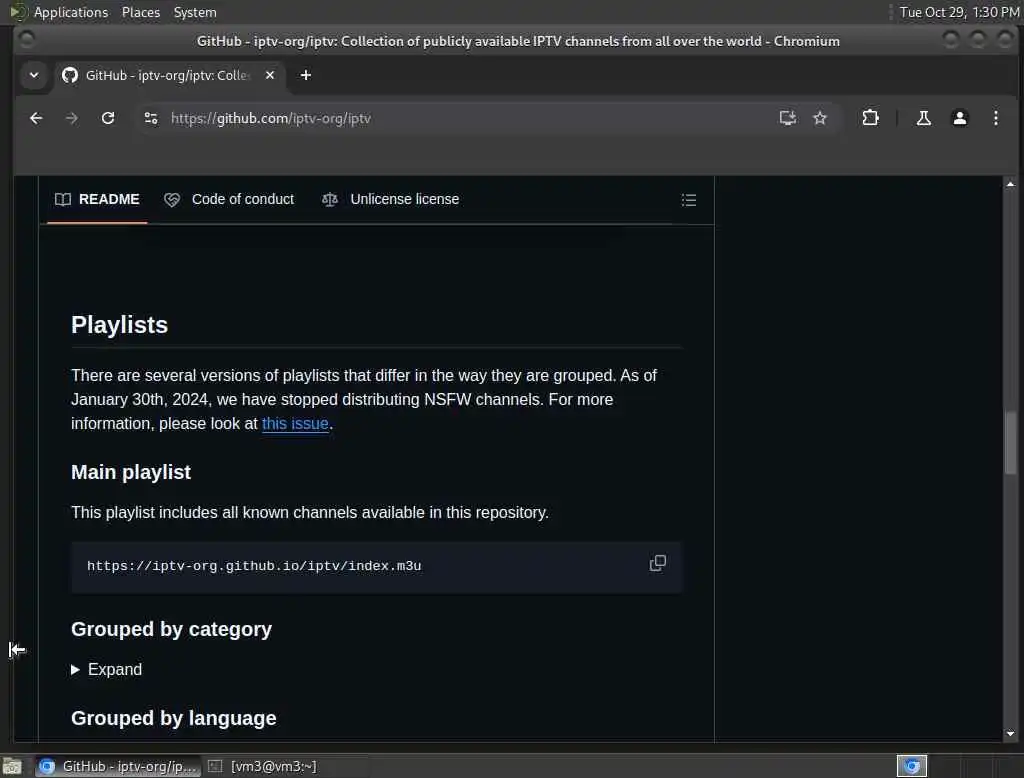
Task: Bookmark this page with the star icon
Action: tap(820, 118)
